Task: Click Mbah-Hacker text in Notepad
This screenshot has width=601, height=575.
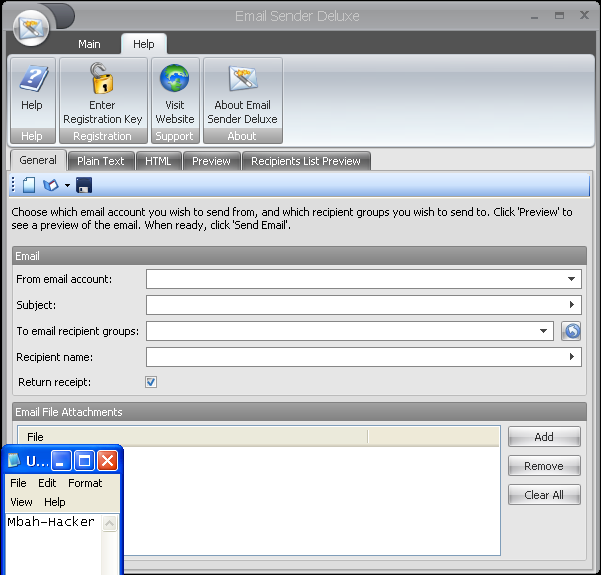Action: [51, 522]
